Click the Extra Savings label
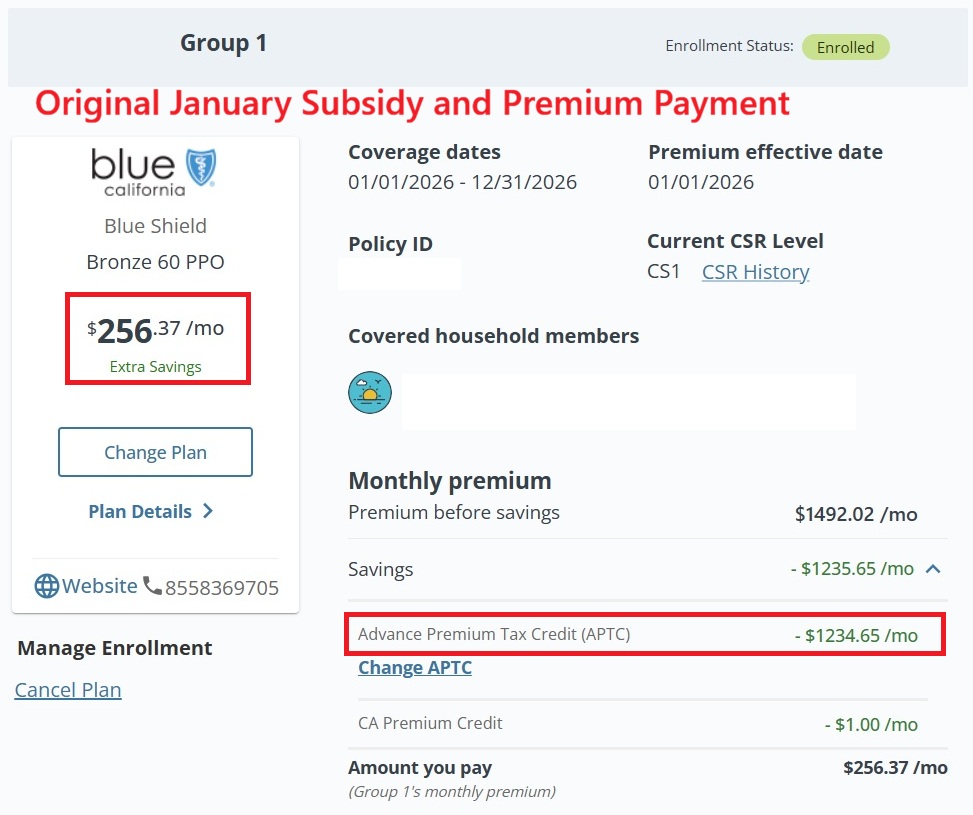Screen dimensions: 973x815 (x=157, y=366)
